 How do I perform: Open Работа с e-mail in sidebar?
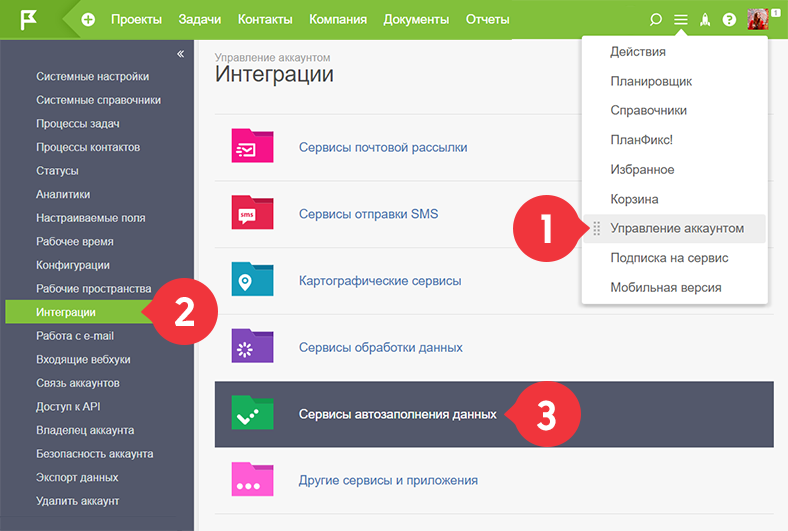point(75,336)
